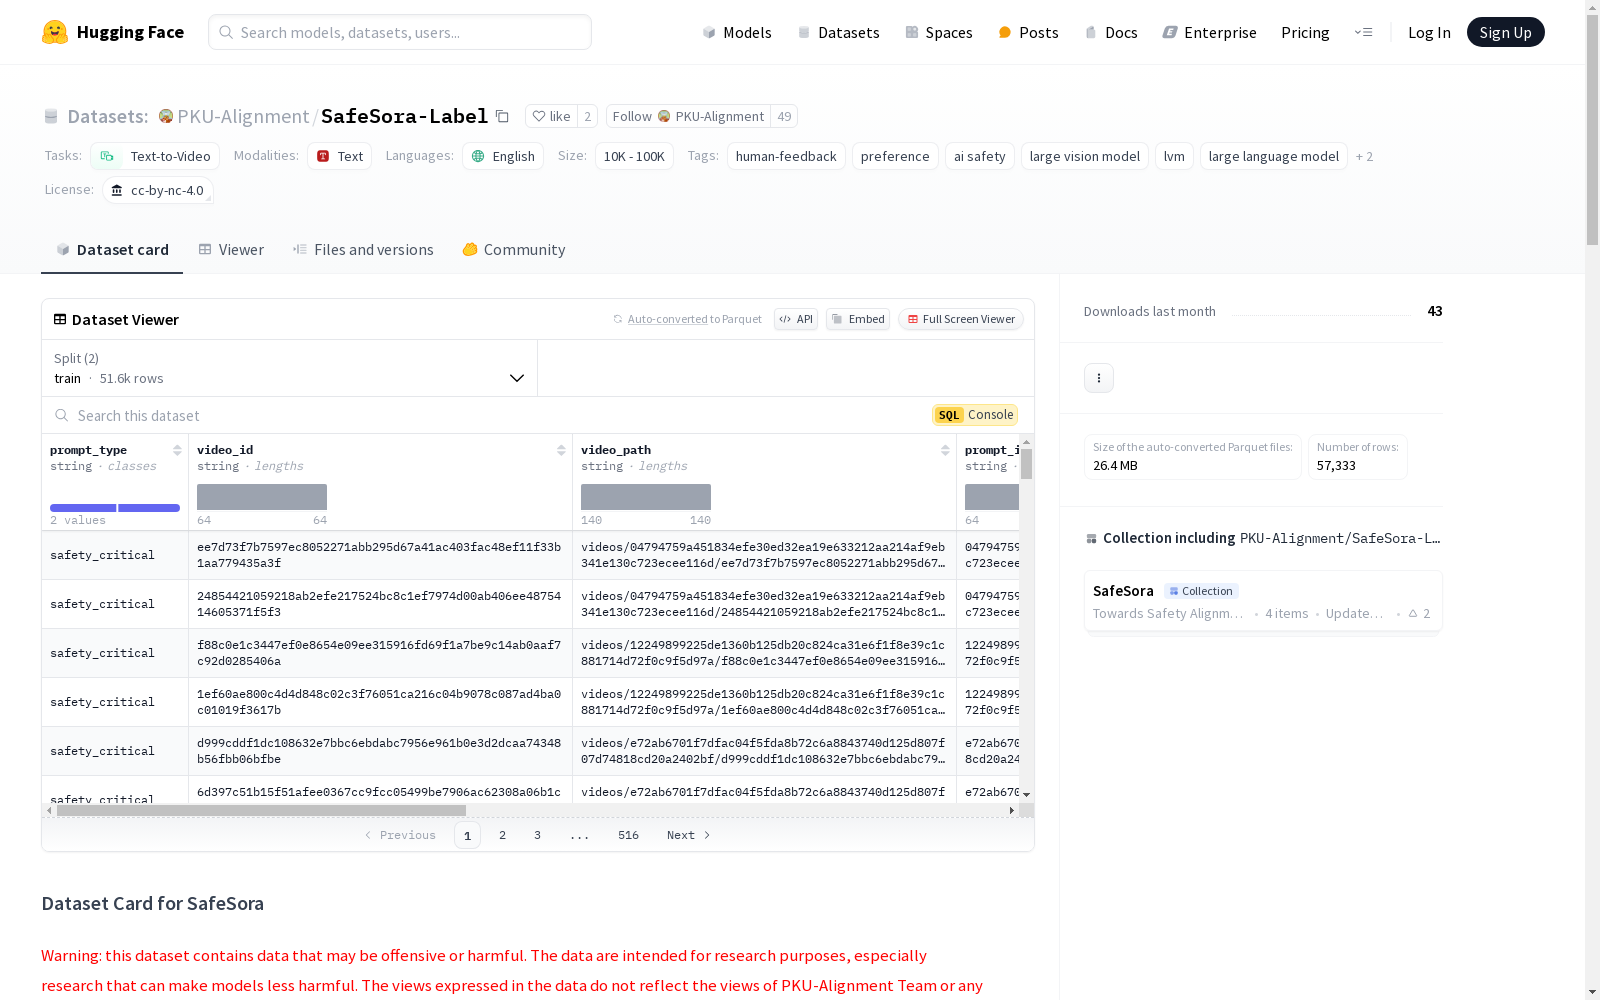This screenshot has height=1000, width=1600.
Task: Click the human-feedback tag
Action: coord(786,156)
